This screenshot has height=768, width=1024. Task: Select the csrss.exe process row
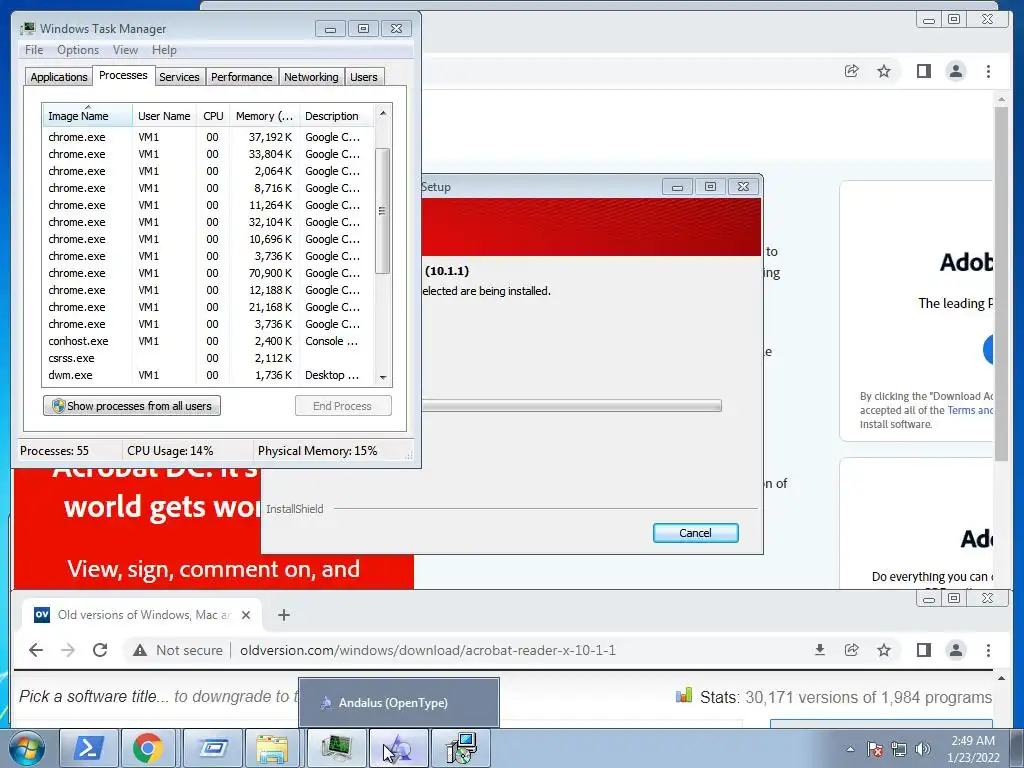208,358
